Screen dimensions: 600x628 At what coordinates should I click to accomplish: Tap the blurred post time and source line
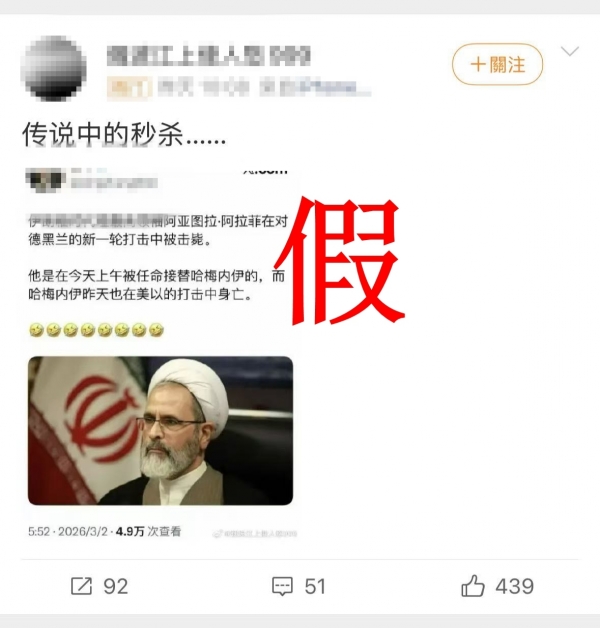pos(264,88)
